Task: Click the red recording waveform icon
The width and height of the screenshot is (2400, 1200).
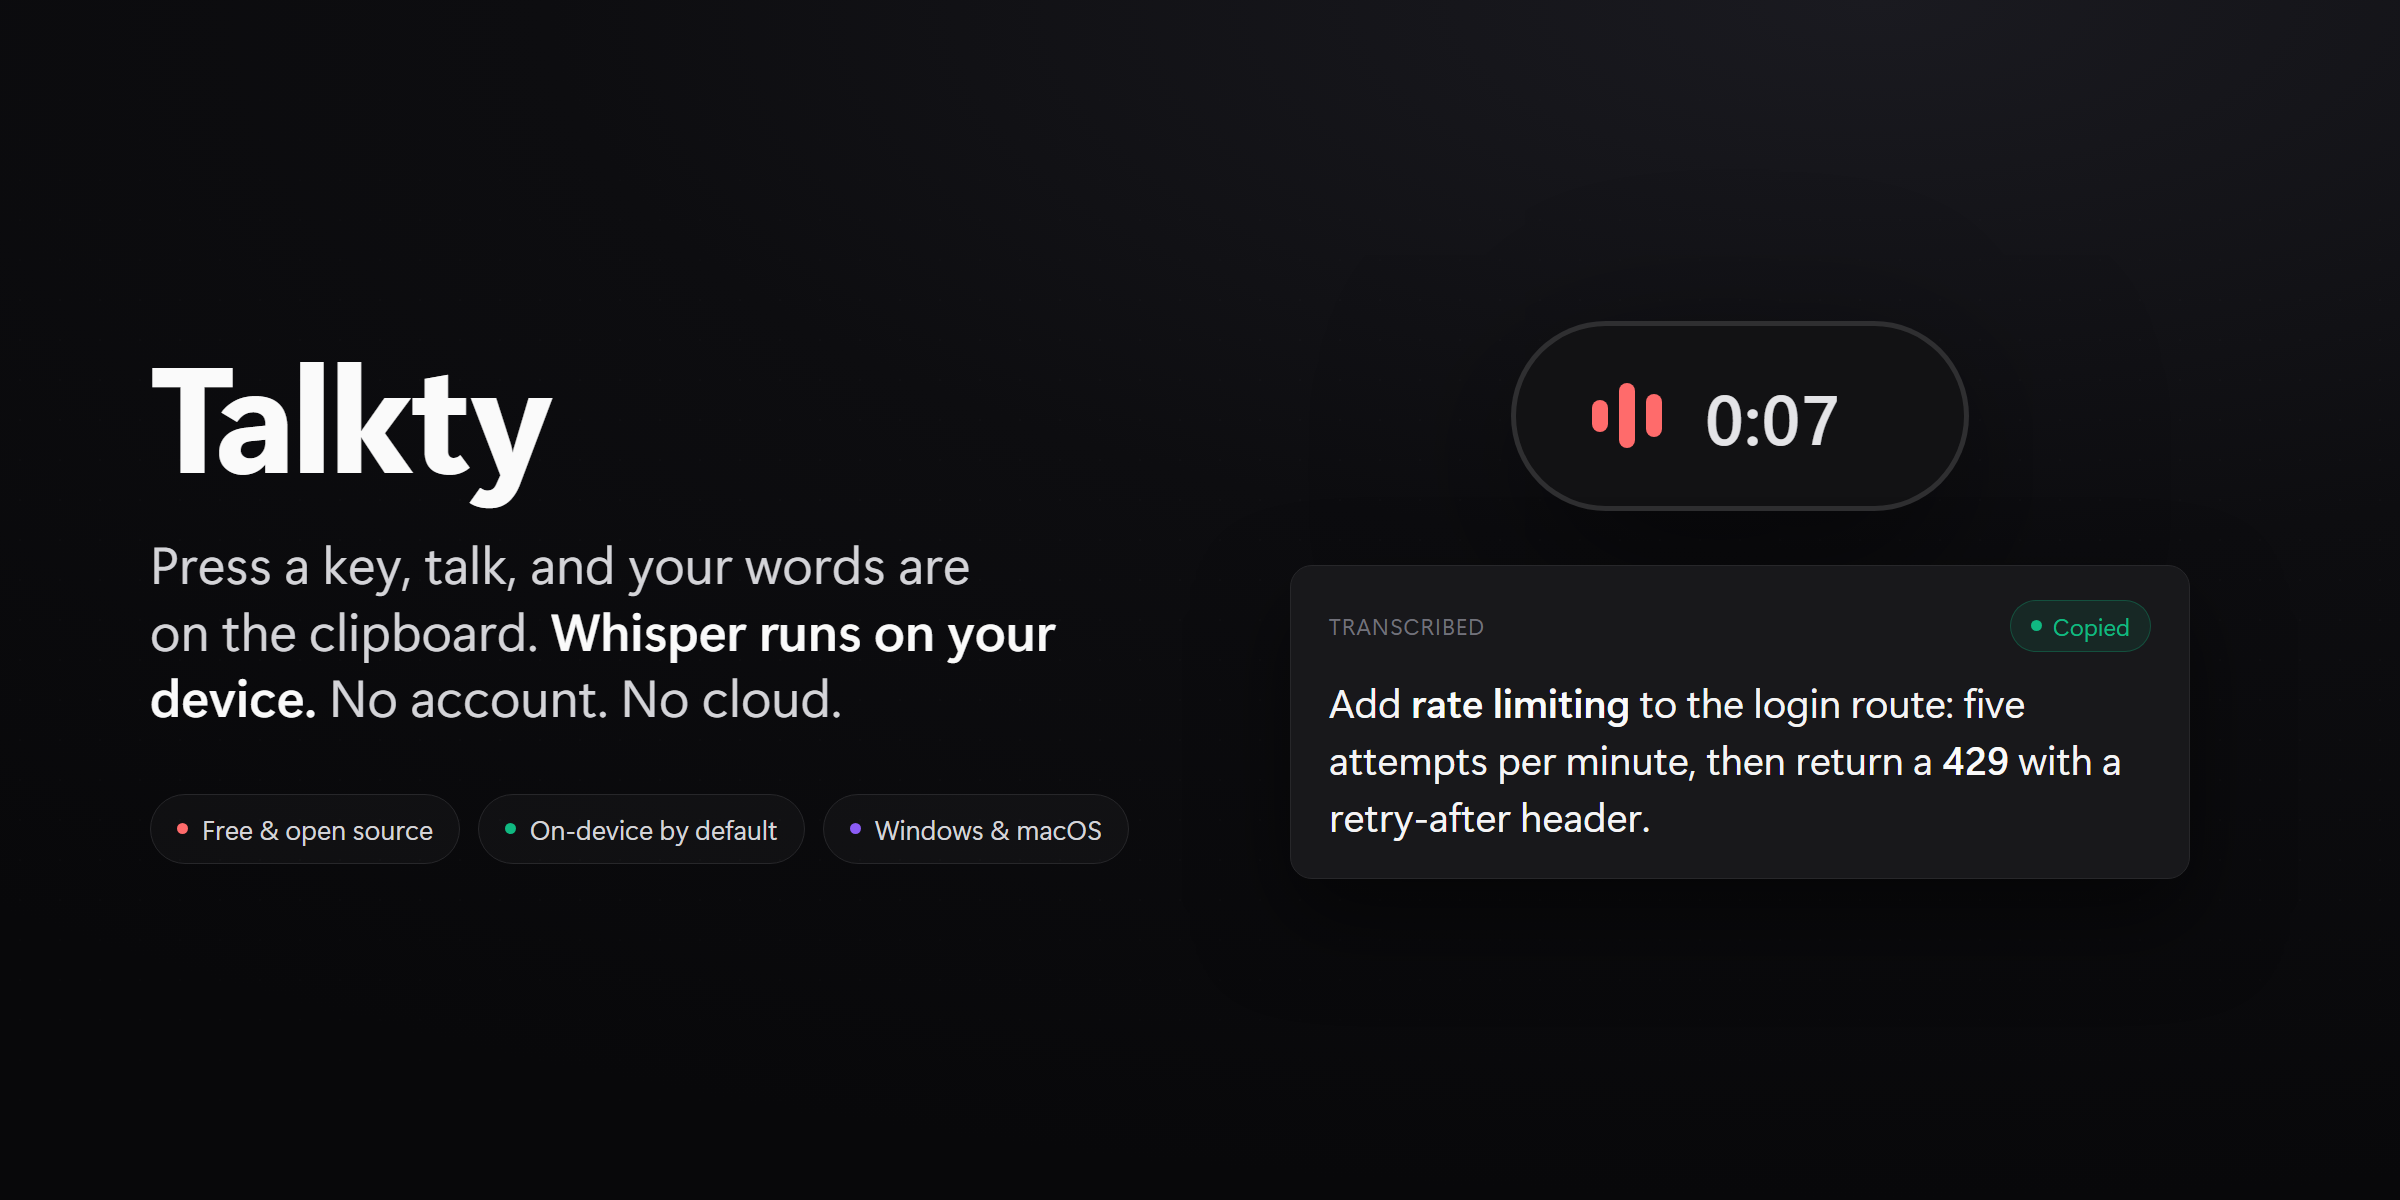Action: 1627,416
